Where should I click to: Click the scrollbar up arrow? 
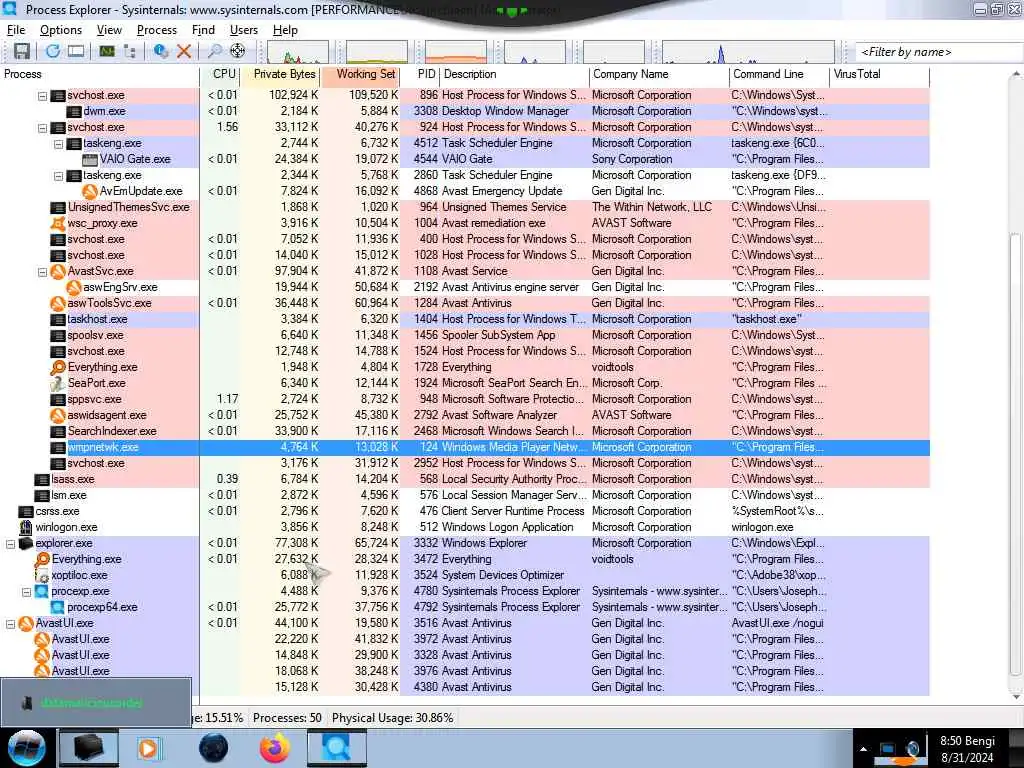tap(1016, 74)
